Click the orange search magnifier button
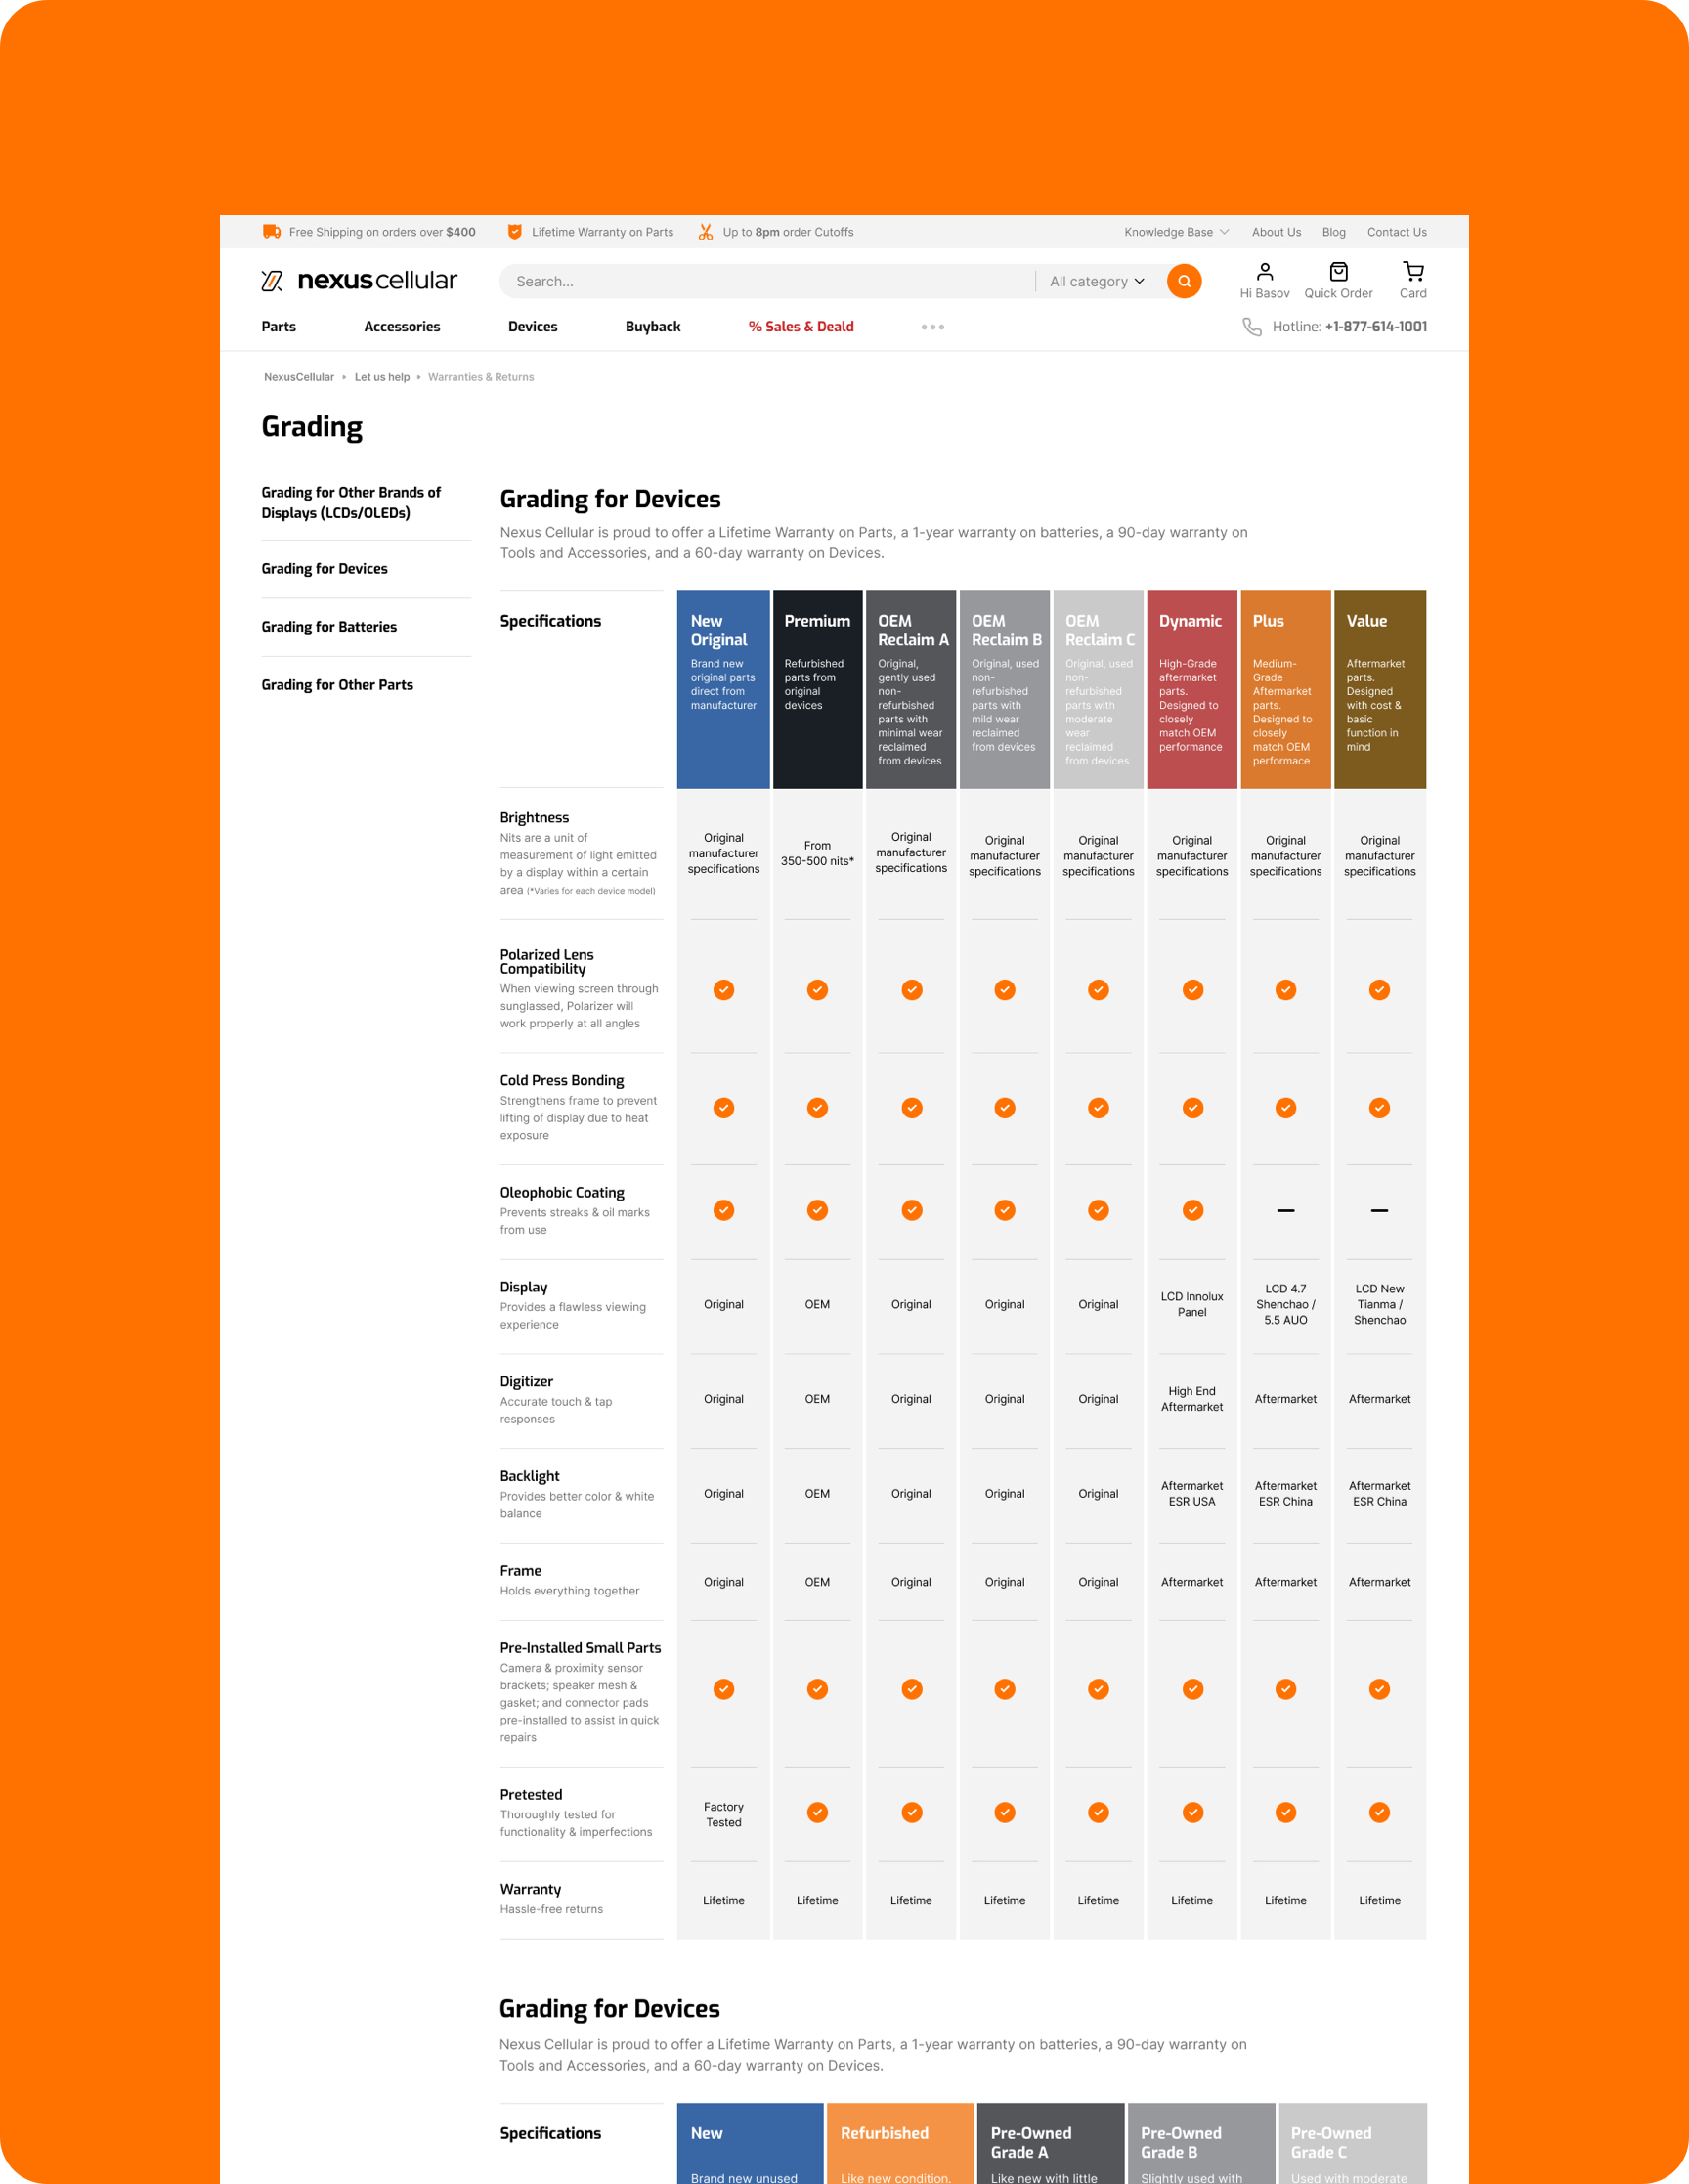Viewport: 1689px width, 2184px height. (x=1184, y=281)
